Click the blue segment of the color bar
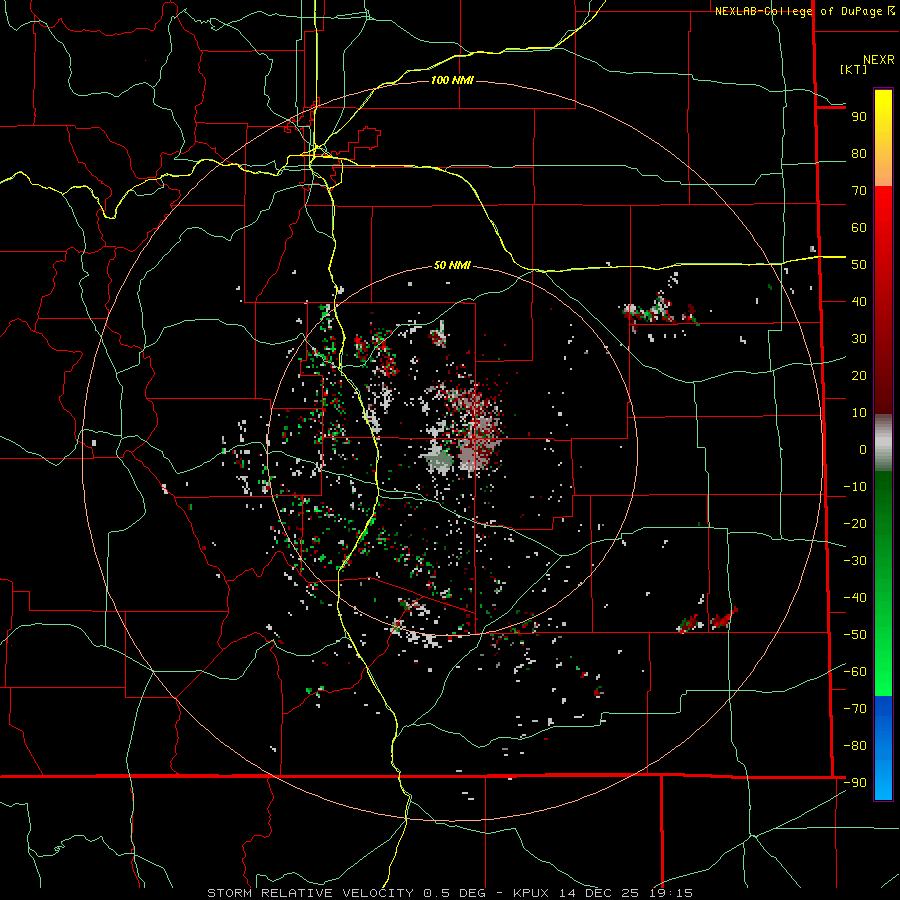900x900 pixels. click(883, 748)
